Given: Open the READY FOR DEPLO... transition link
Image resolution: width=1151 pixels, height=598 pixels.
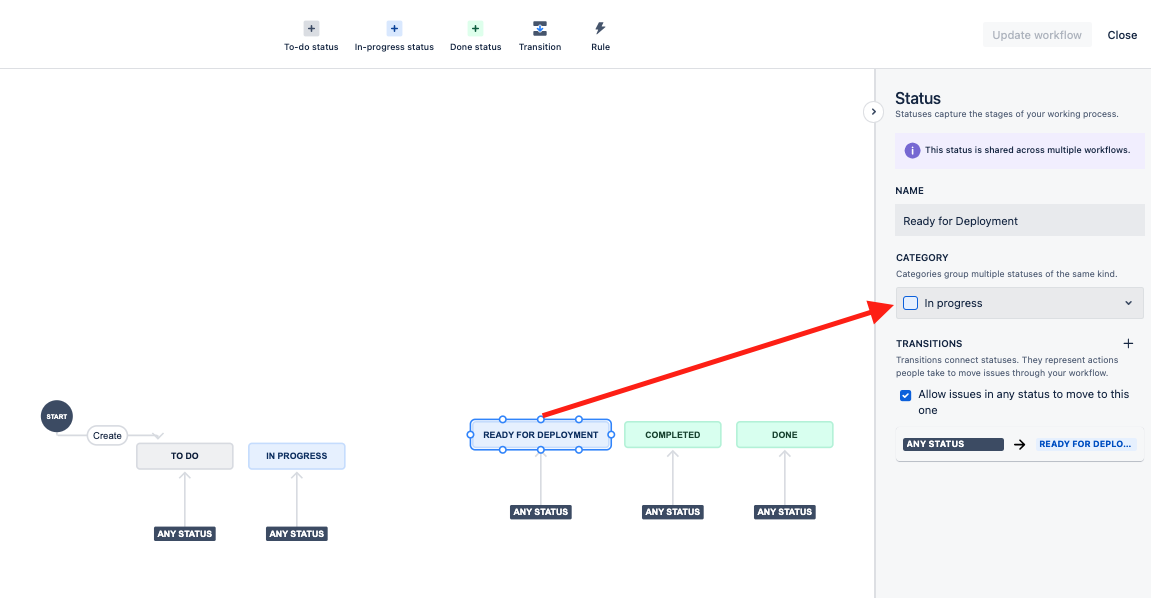Looking at the screenshot, I should coord(1086,444).
